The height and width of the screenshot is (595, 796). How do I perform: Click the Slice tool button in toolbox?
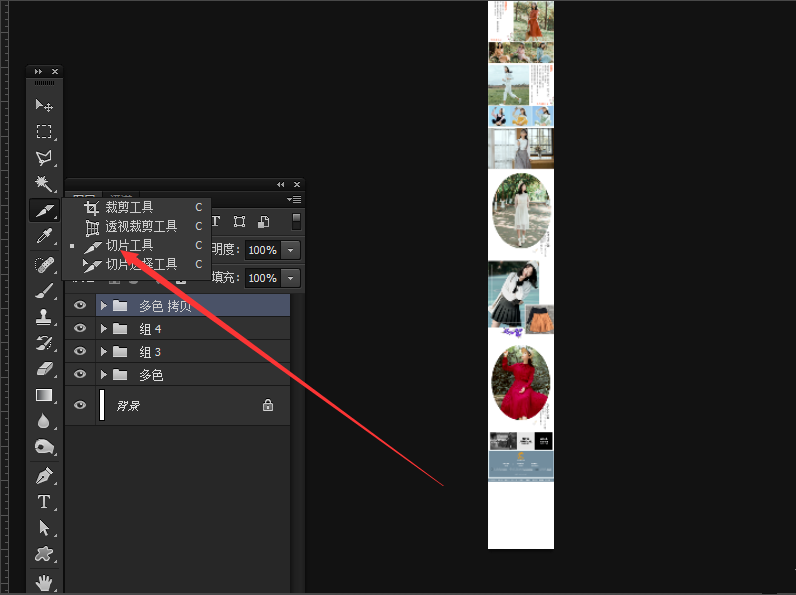tap(44, 210)
